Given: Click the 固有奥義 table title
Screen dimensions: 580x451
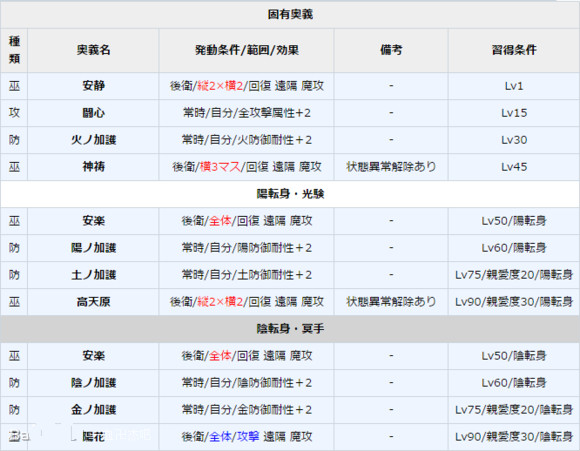Looking at the screenshot, I should (x=290, y=14).
